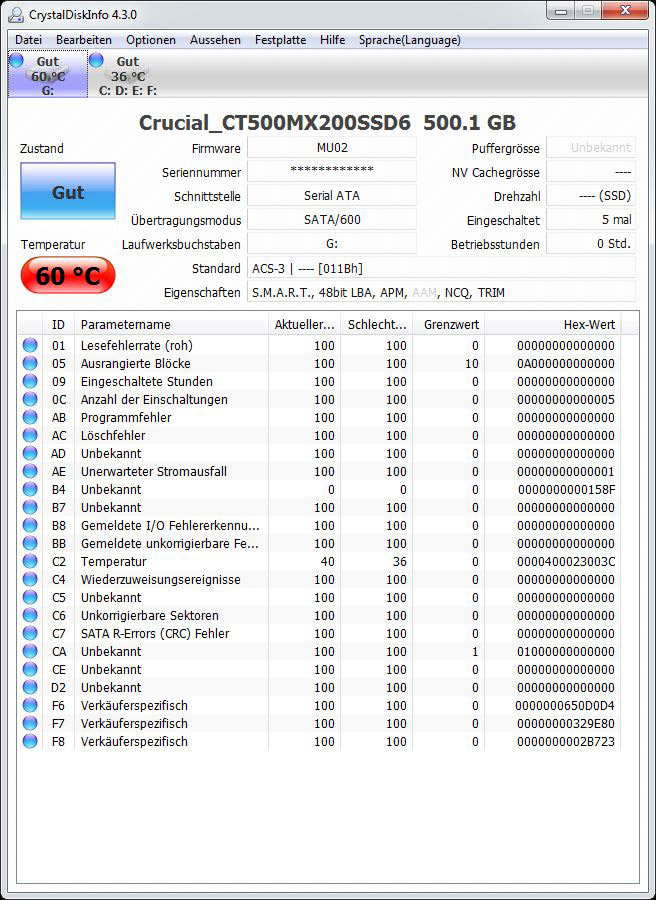Click the Betriebsstunden field showing 0 Std.
656x900 pixels.
(591, 244)
